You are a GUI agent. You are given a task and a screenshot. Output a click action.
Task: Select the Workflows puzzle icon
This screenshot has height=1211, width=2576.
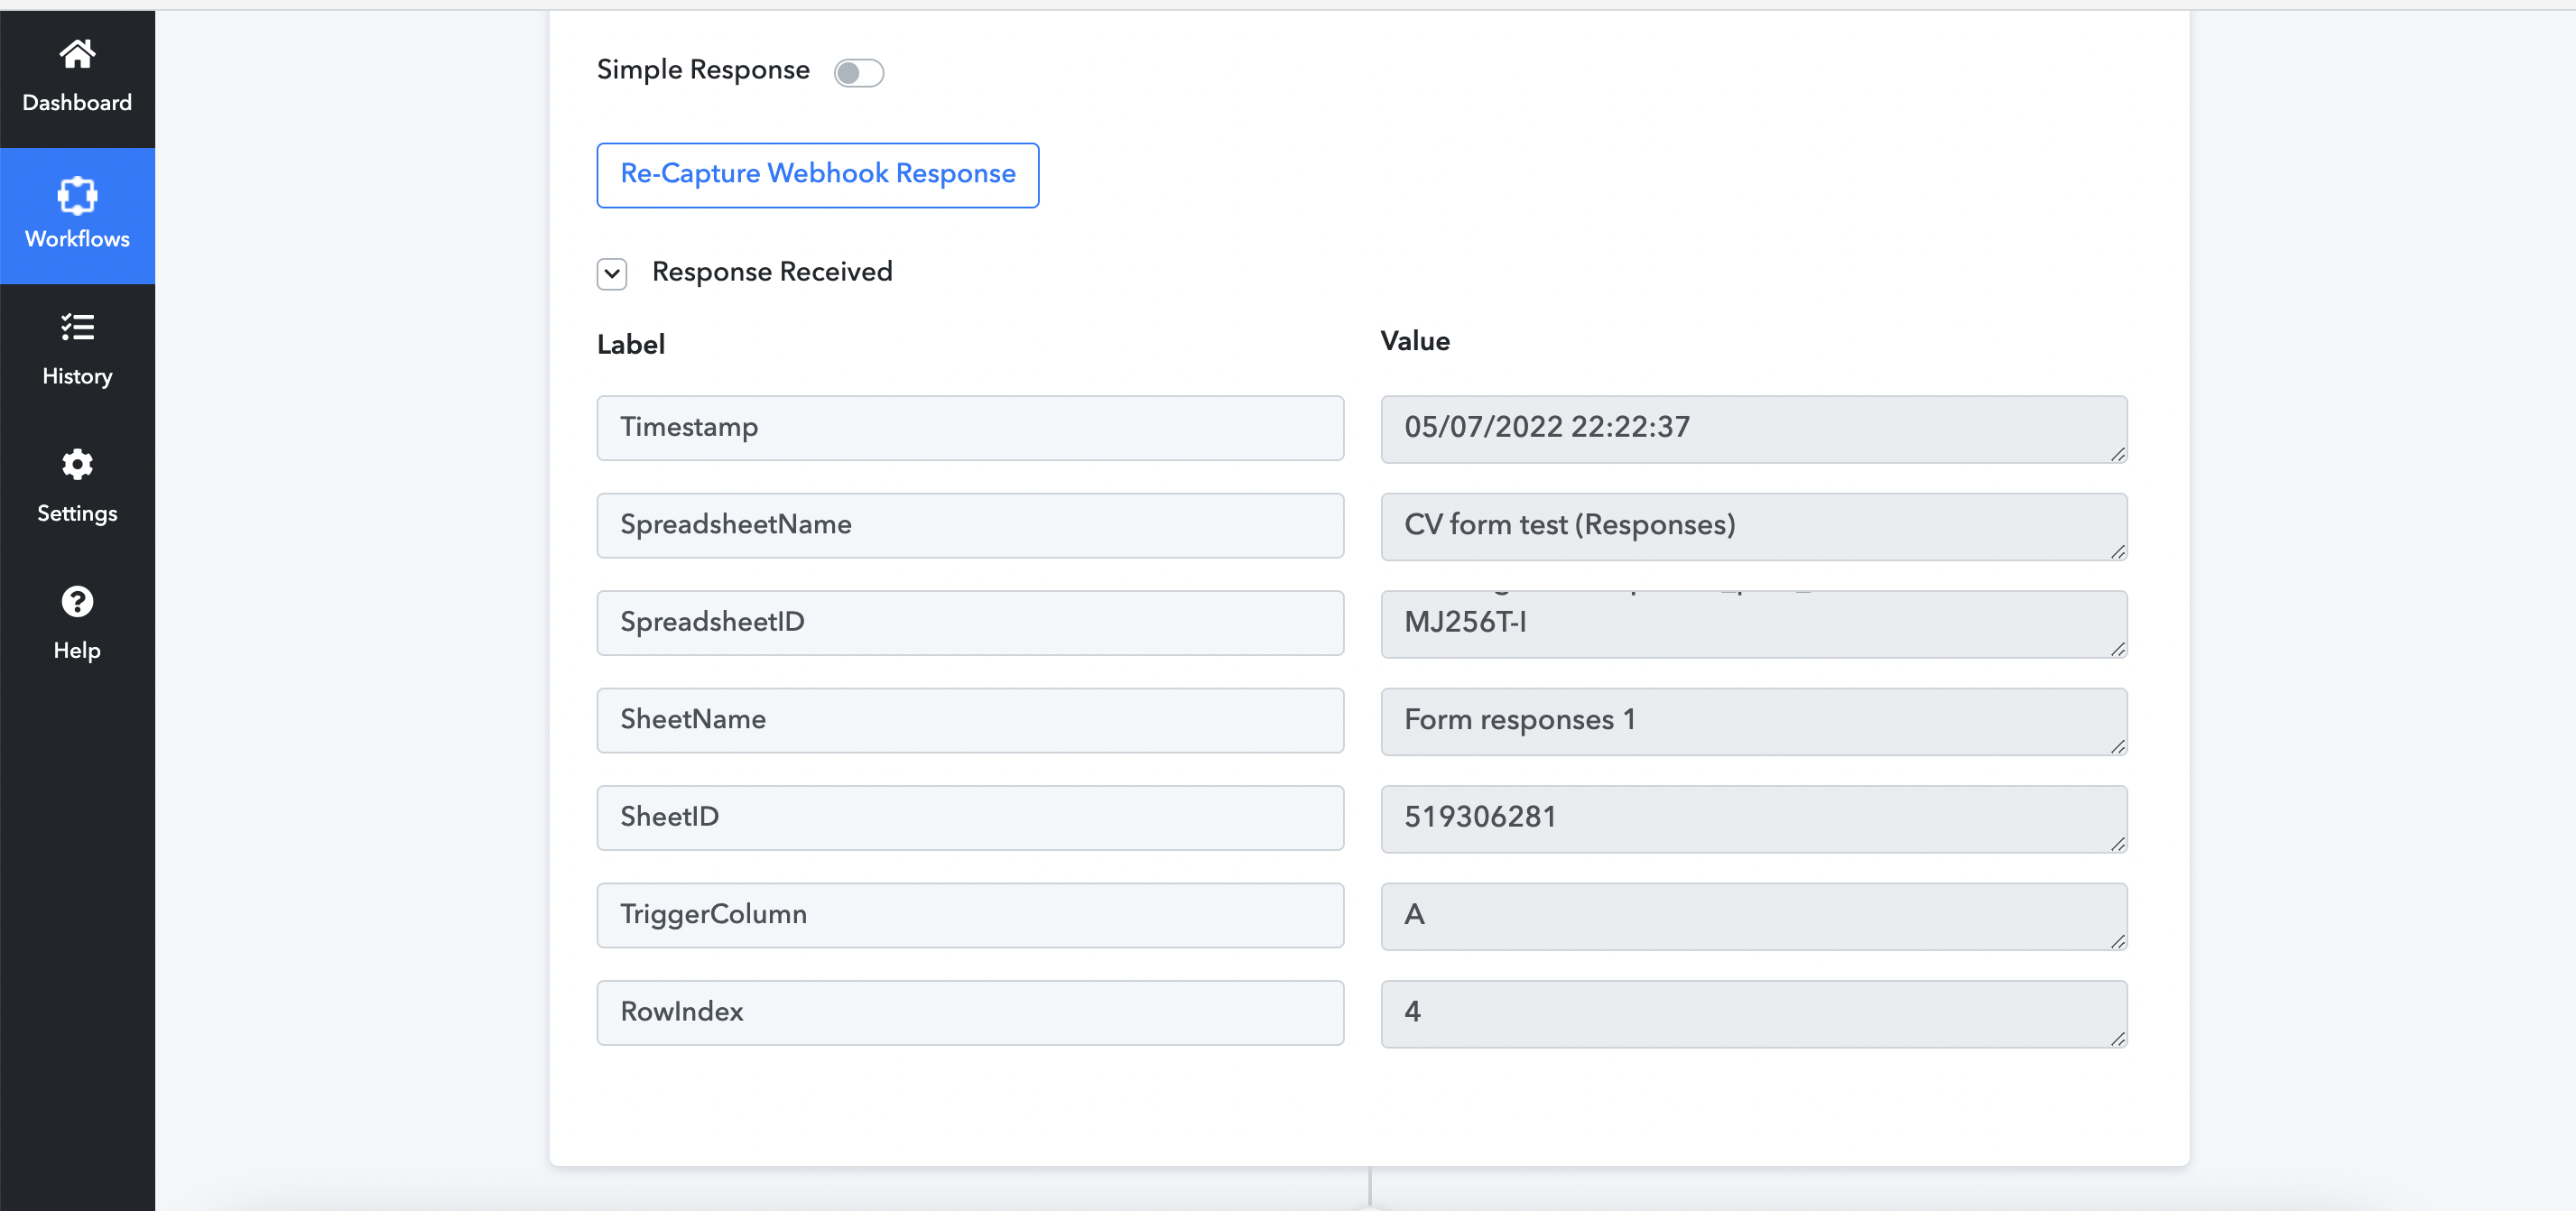[x=77, y=195]
